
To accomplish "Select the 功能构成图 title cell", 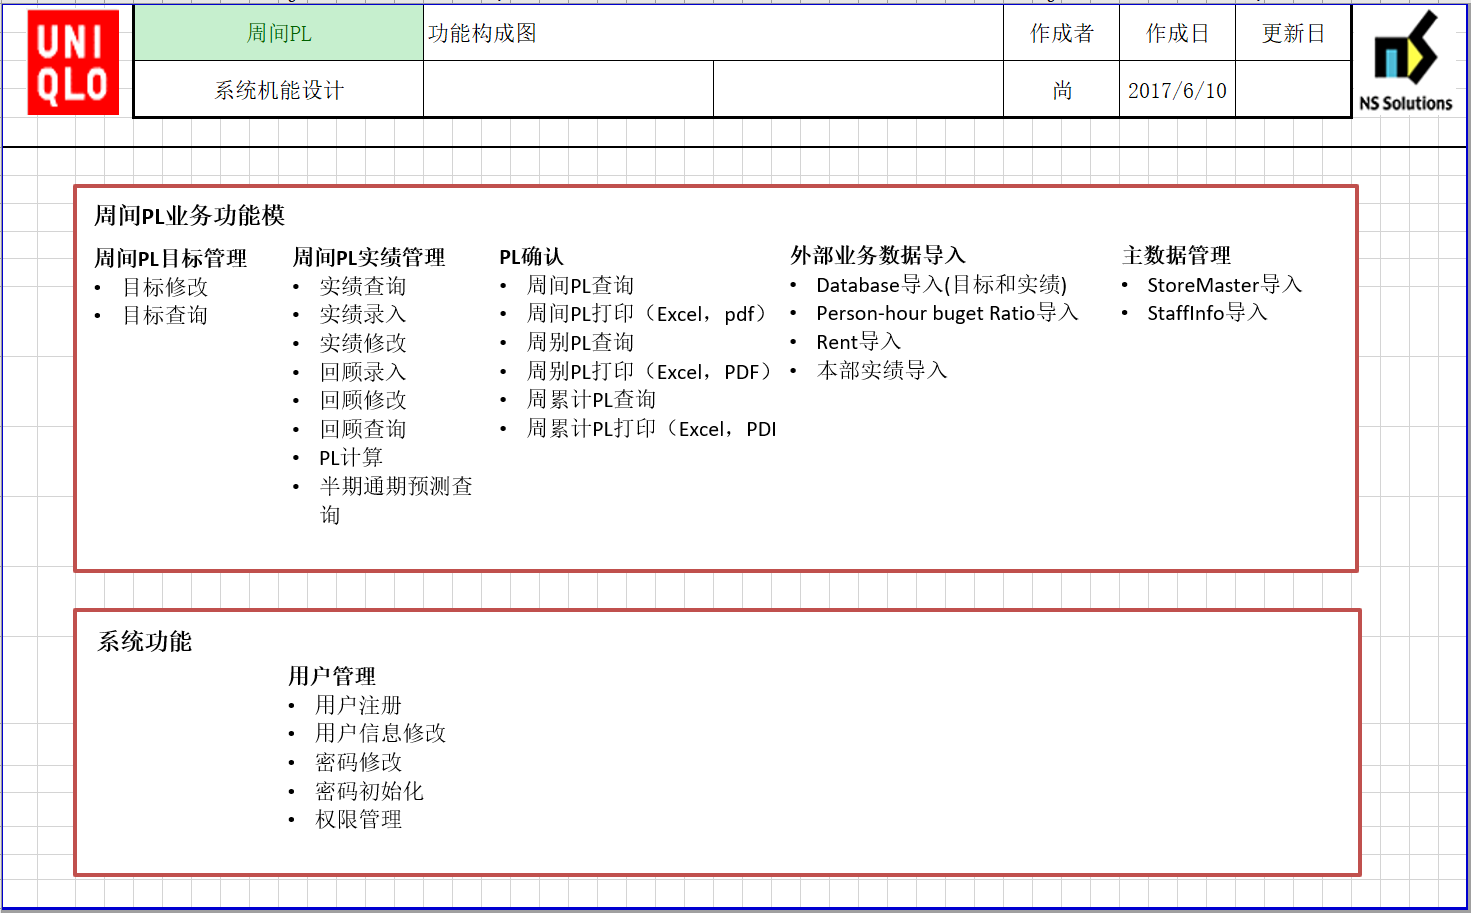I will coord(713,33).
